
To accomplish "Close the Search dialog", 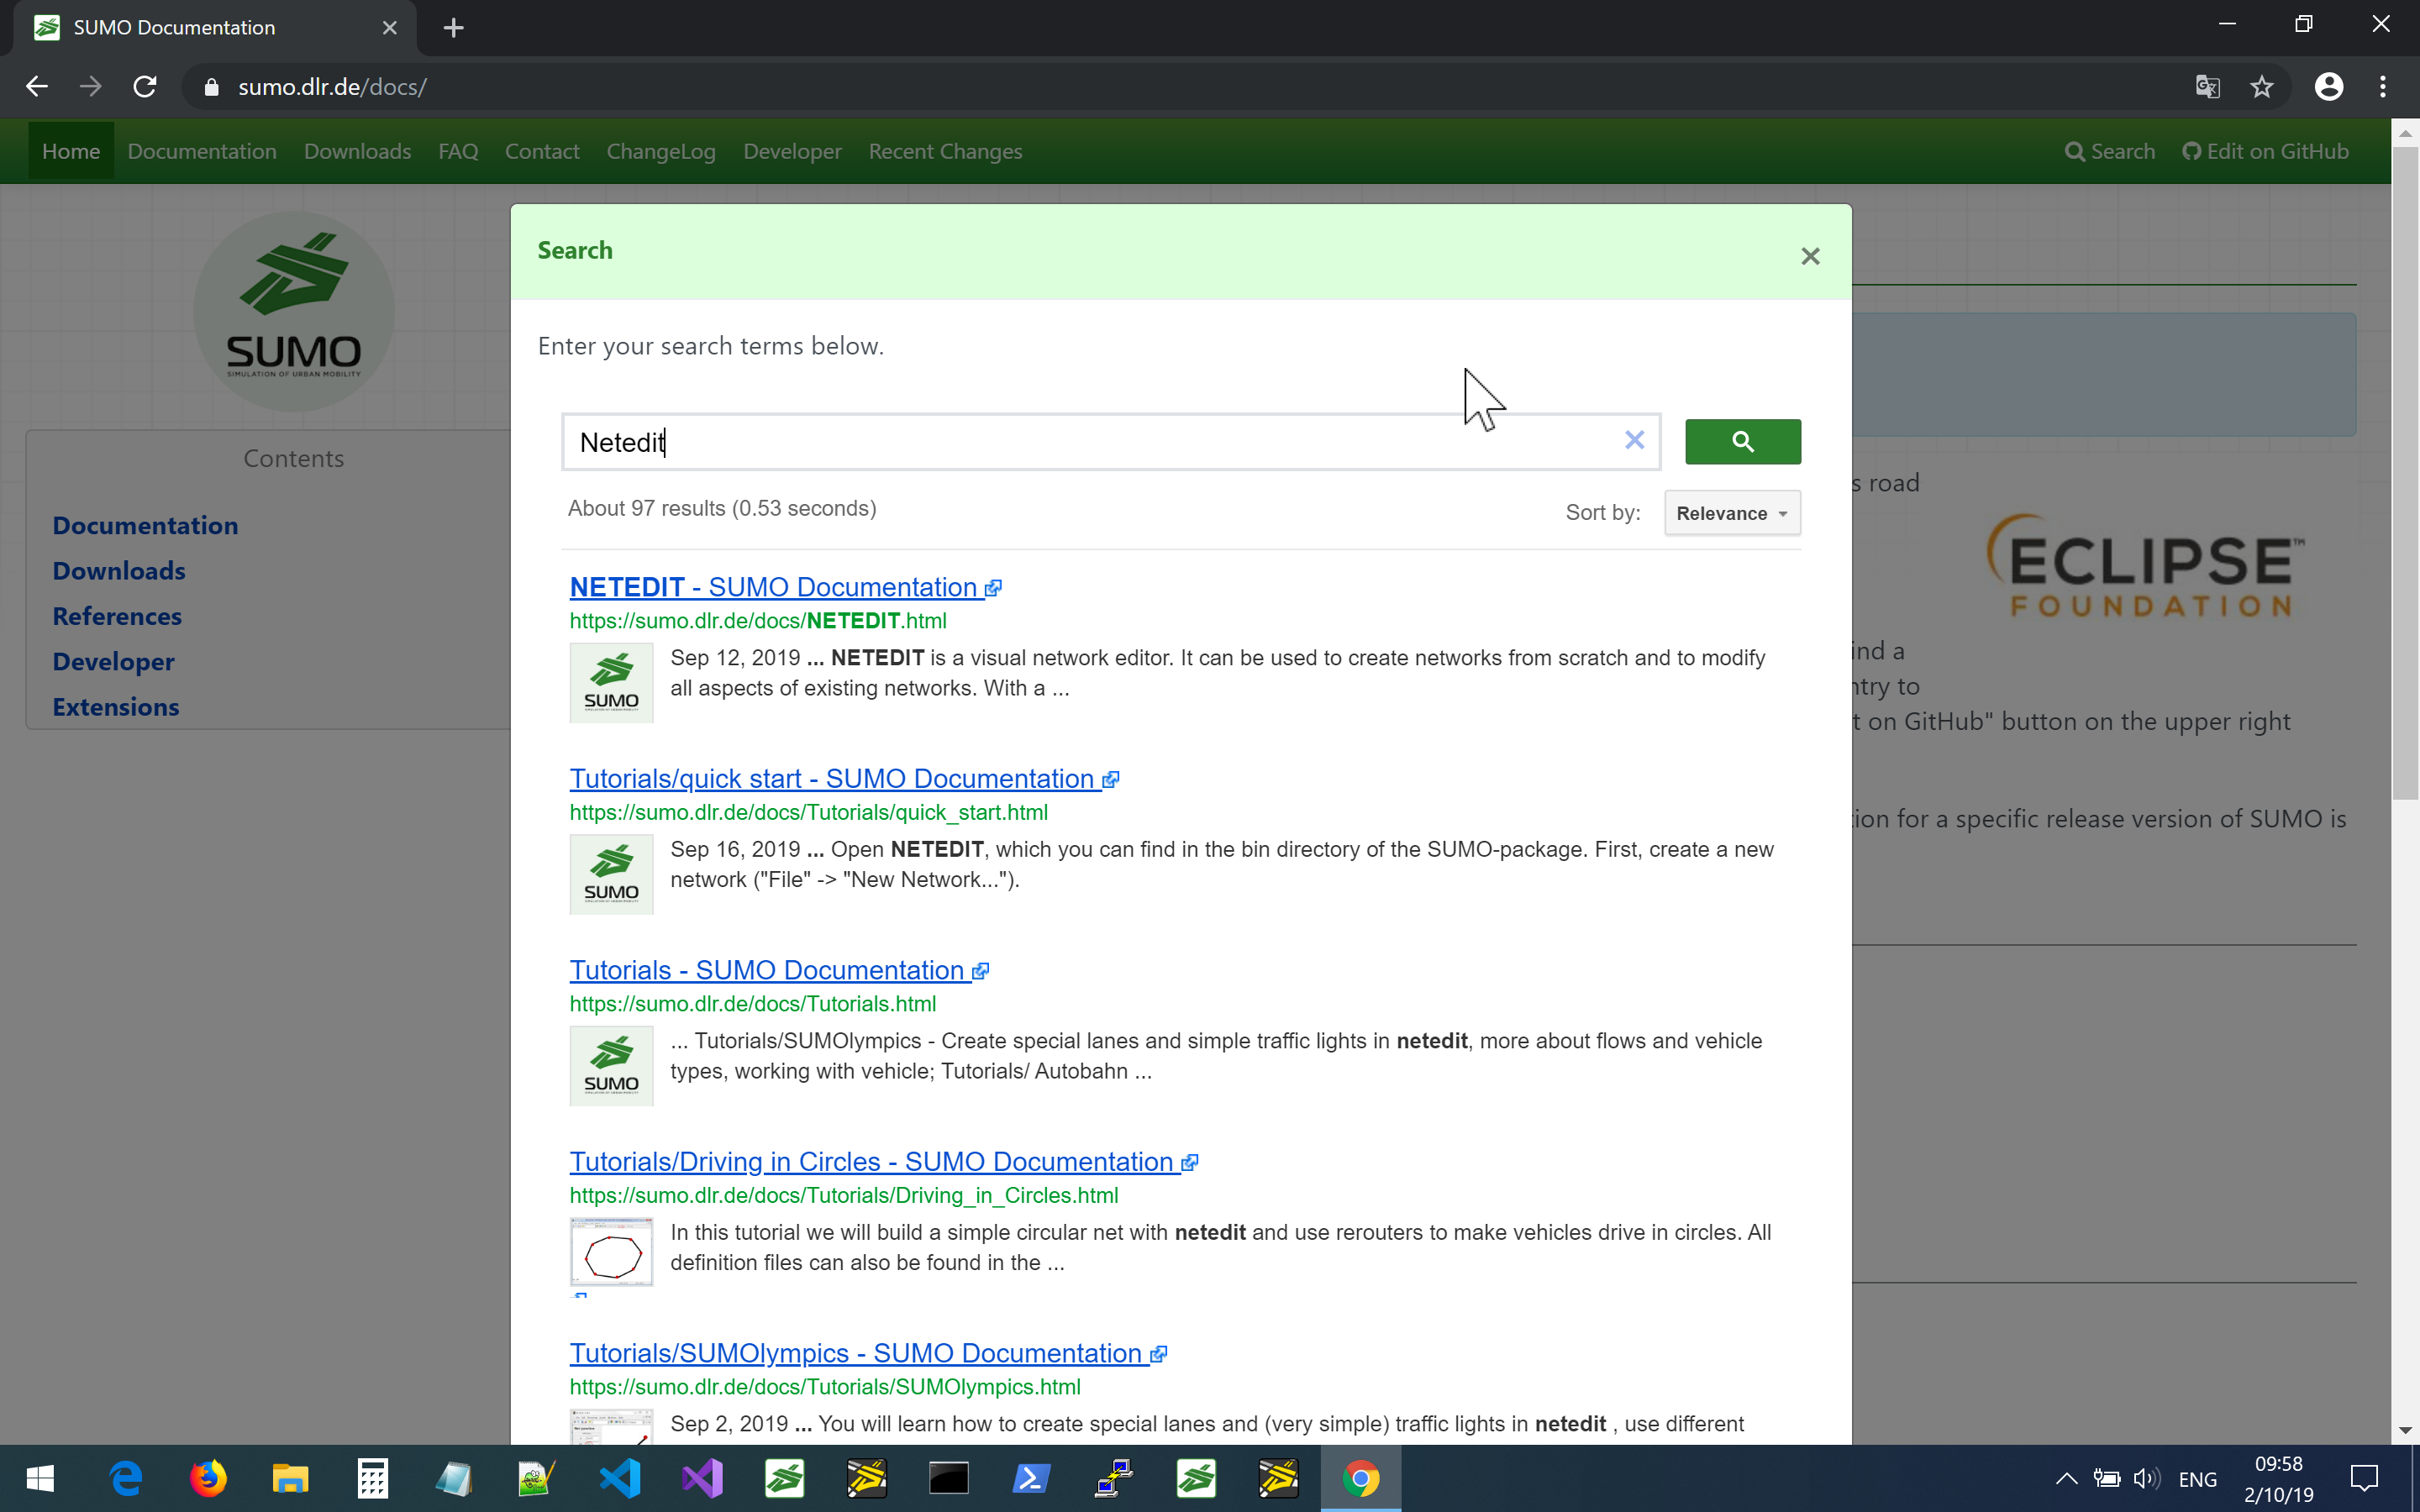I will (1810, 256).
